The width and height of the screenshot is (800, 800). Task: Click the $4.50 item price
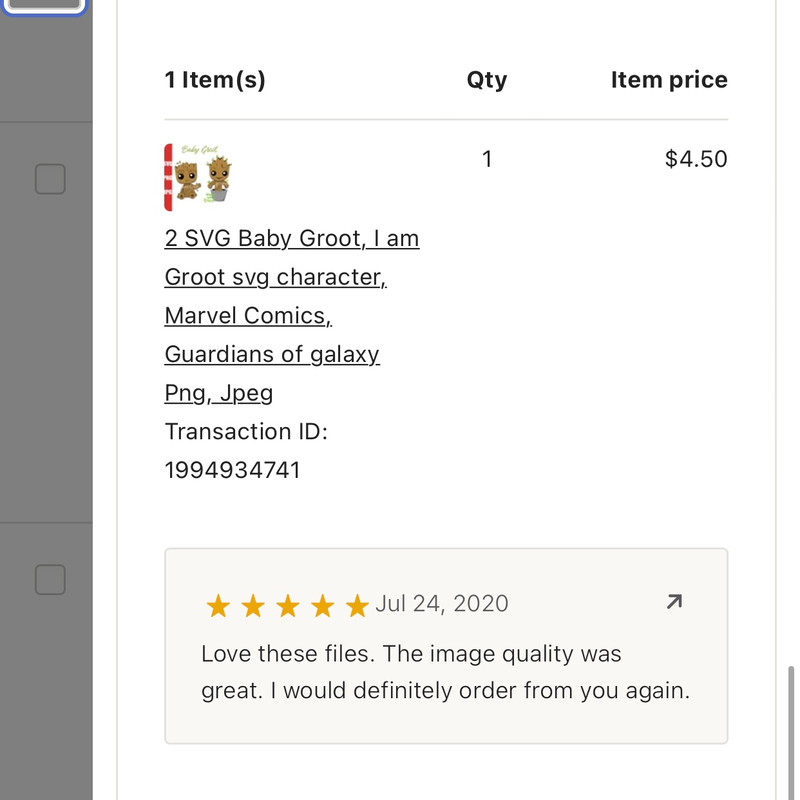coord(696,159)
